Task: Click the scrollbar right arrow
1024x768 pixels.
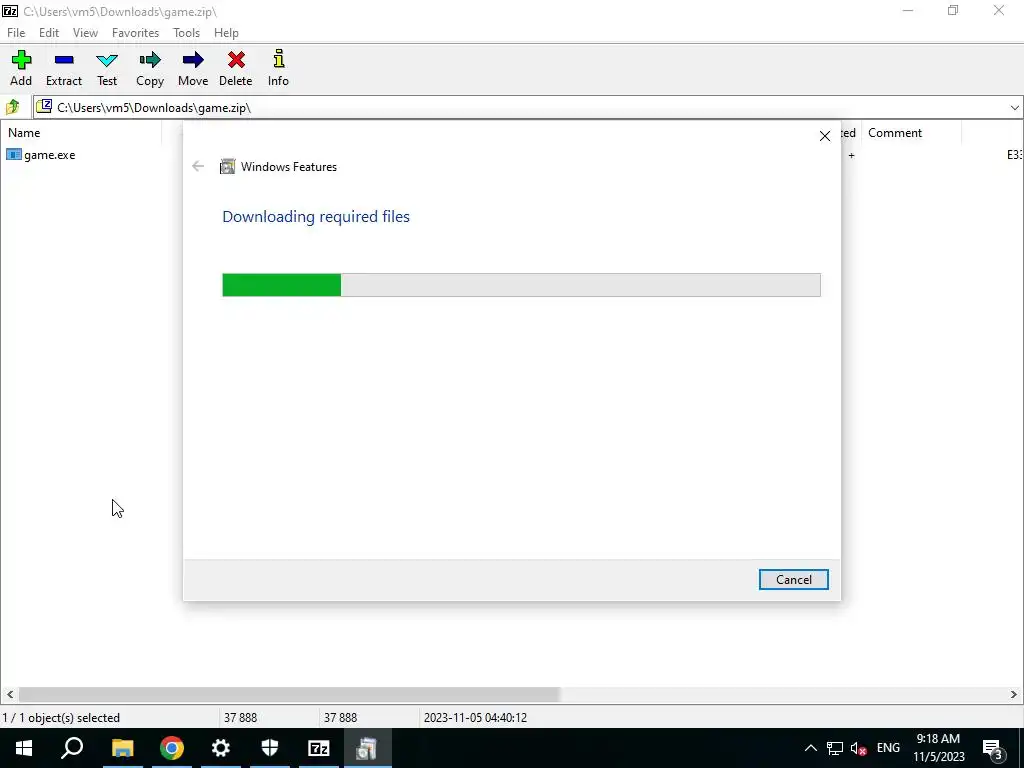Action: tap(1014, 694)
